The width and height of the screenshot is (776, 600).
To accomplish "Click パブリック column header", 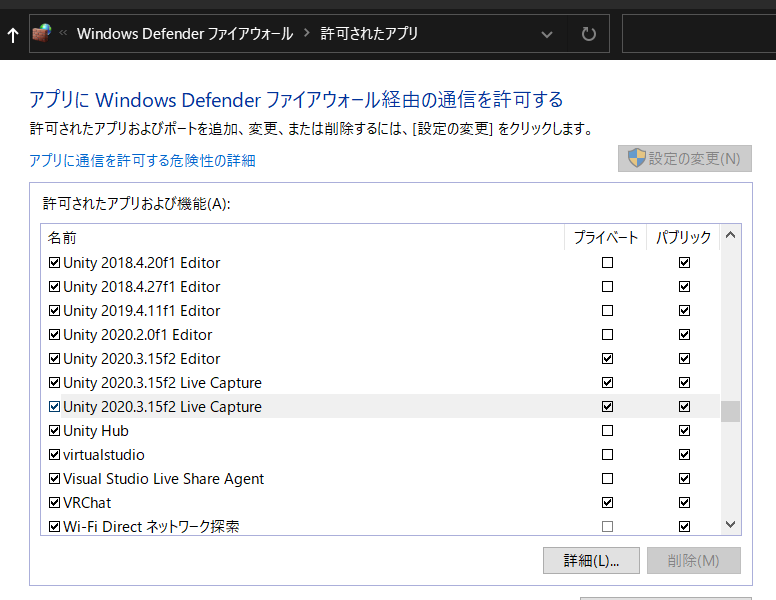I will click(x=683, y=237).
